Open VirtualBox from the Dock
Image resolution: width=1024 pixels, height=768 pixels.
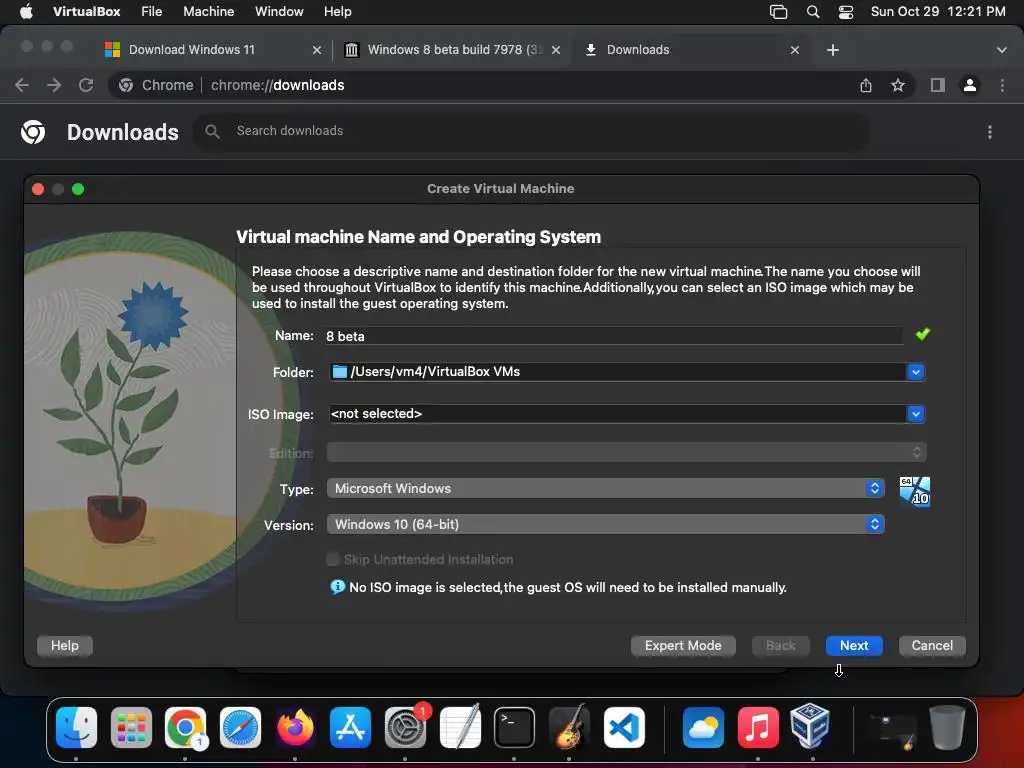[x=810, y=726]
